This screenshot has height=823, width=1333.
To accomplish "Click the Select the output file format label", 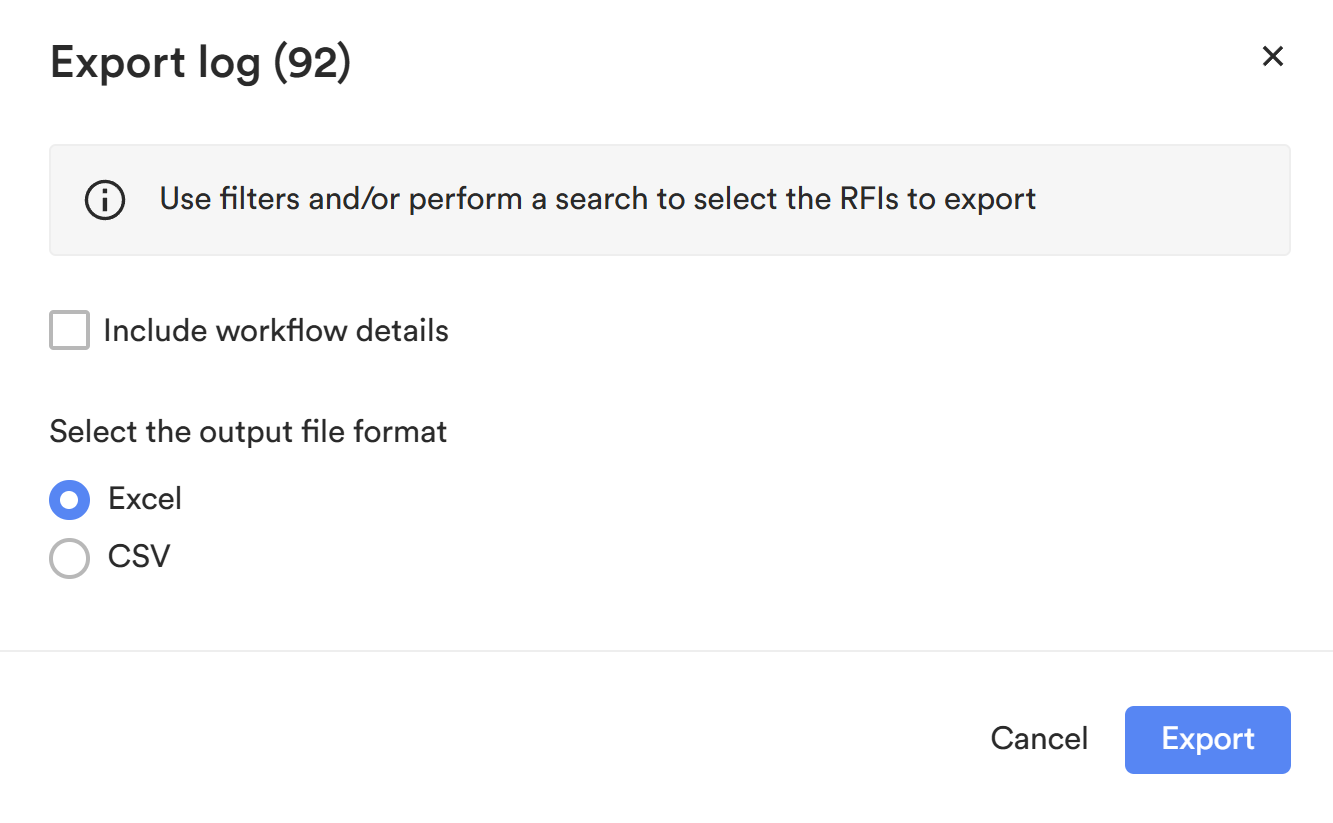I will (247, 431).
